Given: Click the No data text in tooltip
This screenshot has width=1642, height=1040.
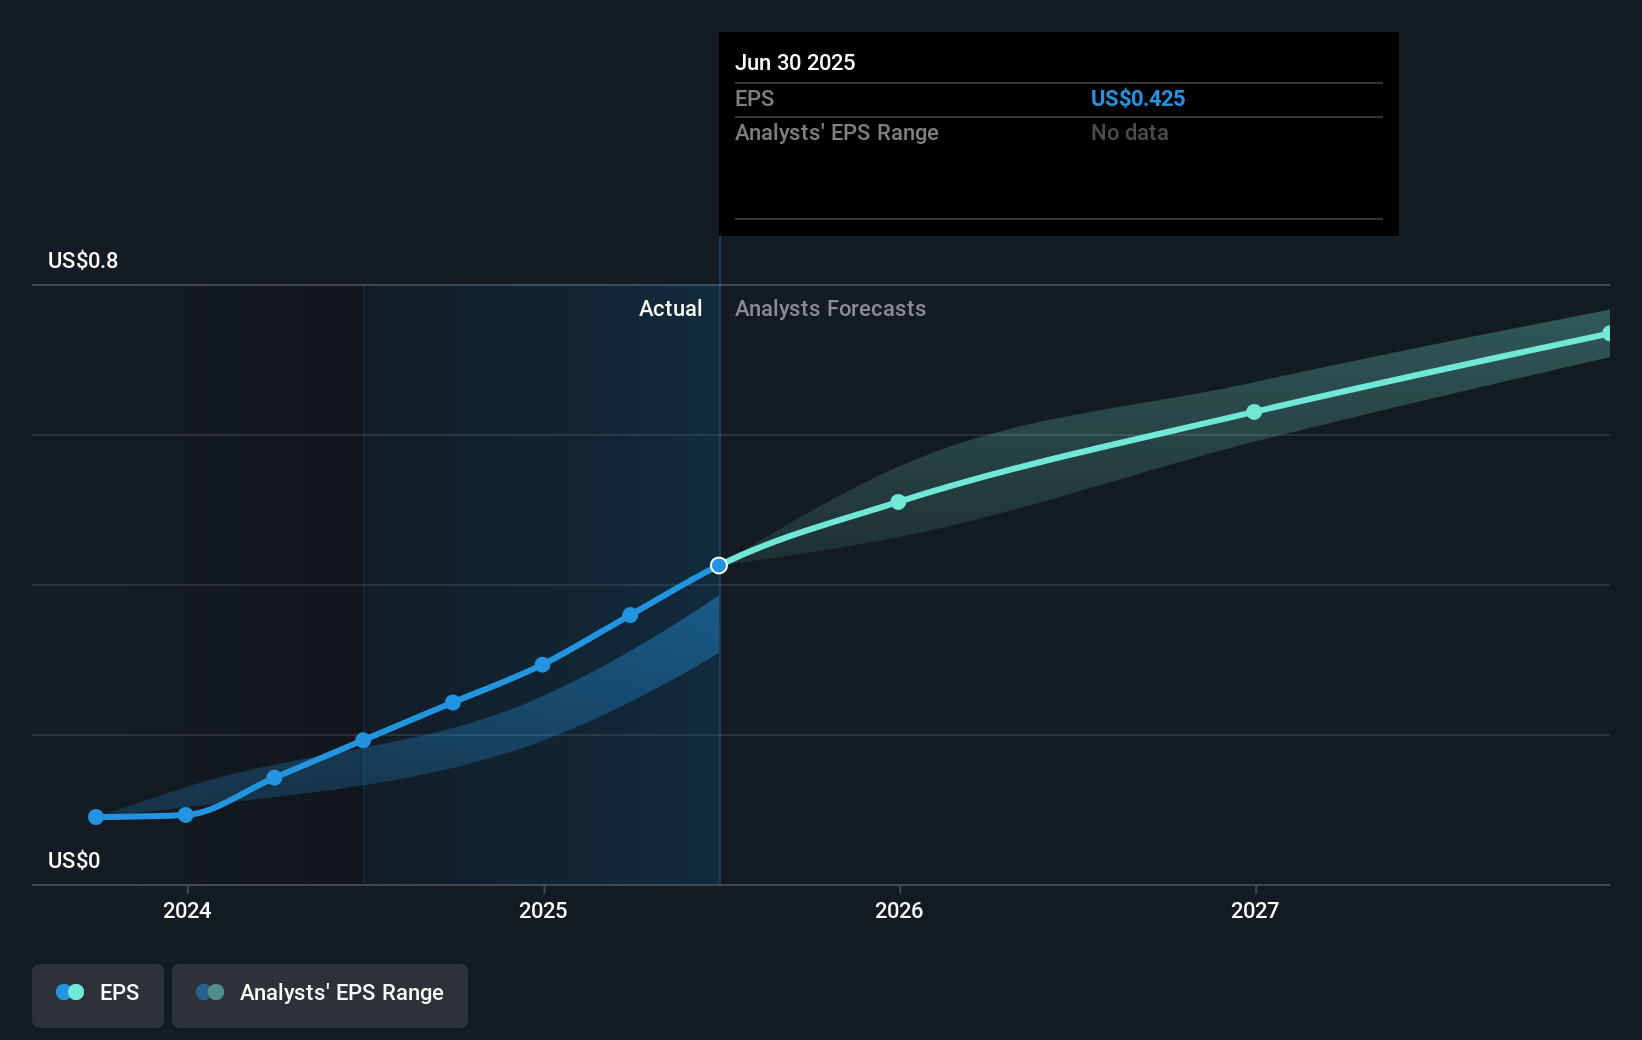Looking at the screenshot, I should click(1129, 132).
